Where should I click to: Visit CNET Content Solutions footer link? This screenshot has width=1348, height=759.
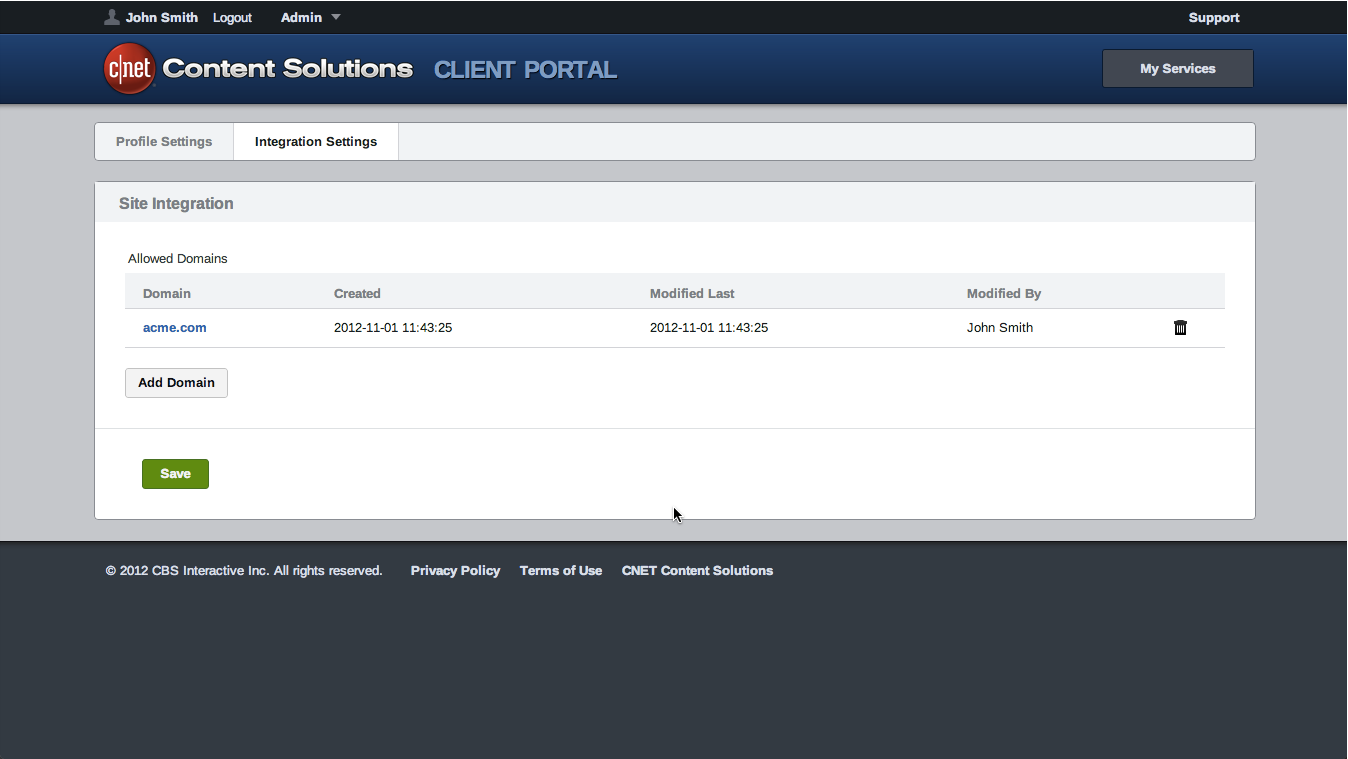[x=697, y=571]
